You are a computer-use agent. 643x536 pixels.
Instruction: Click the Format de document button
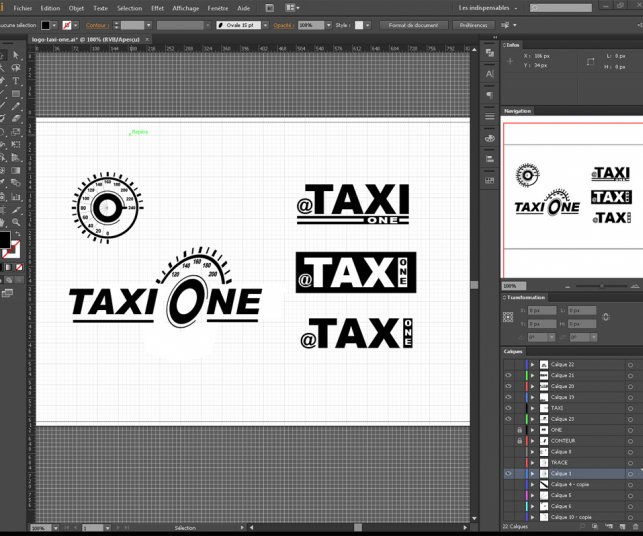(x=410, y=24)
